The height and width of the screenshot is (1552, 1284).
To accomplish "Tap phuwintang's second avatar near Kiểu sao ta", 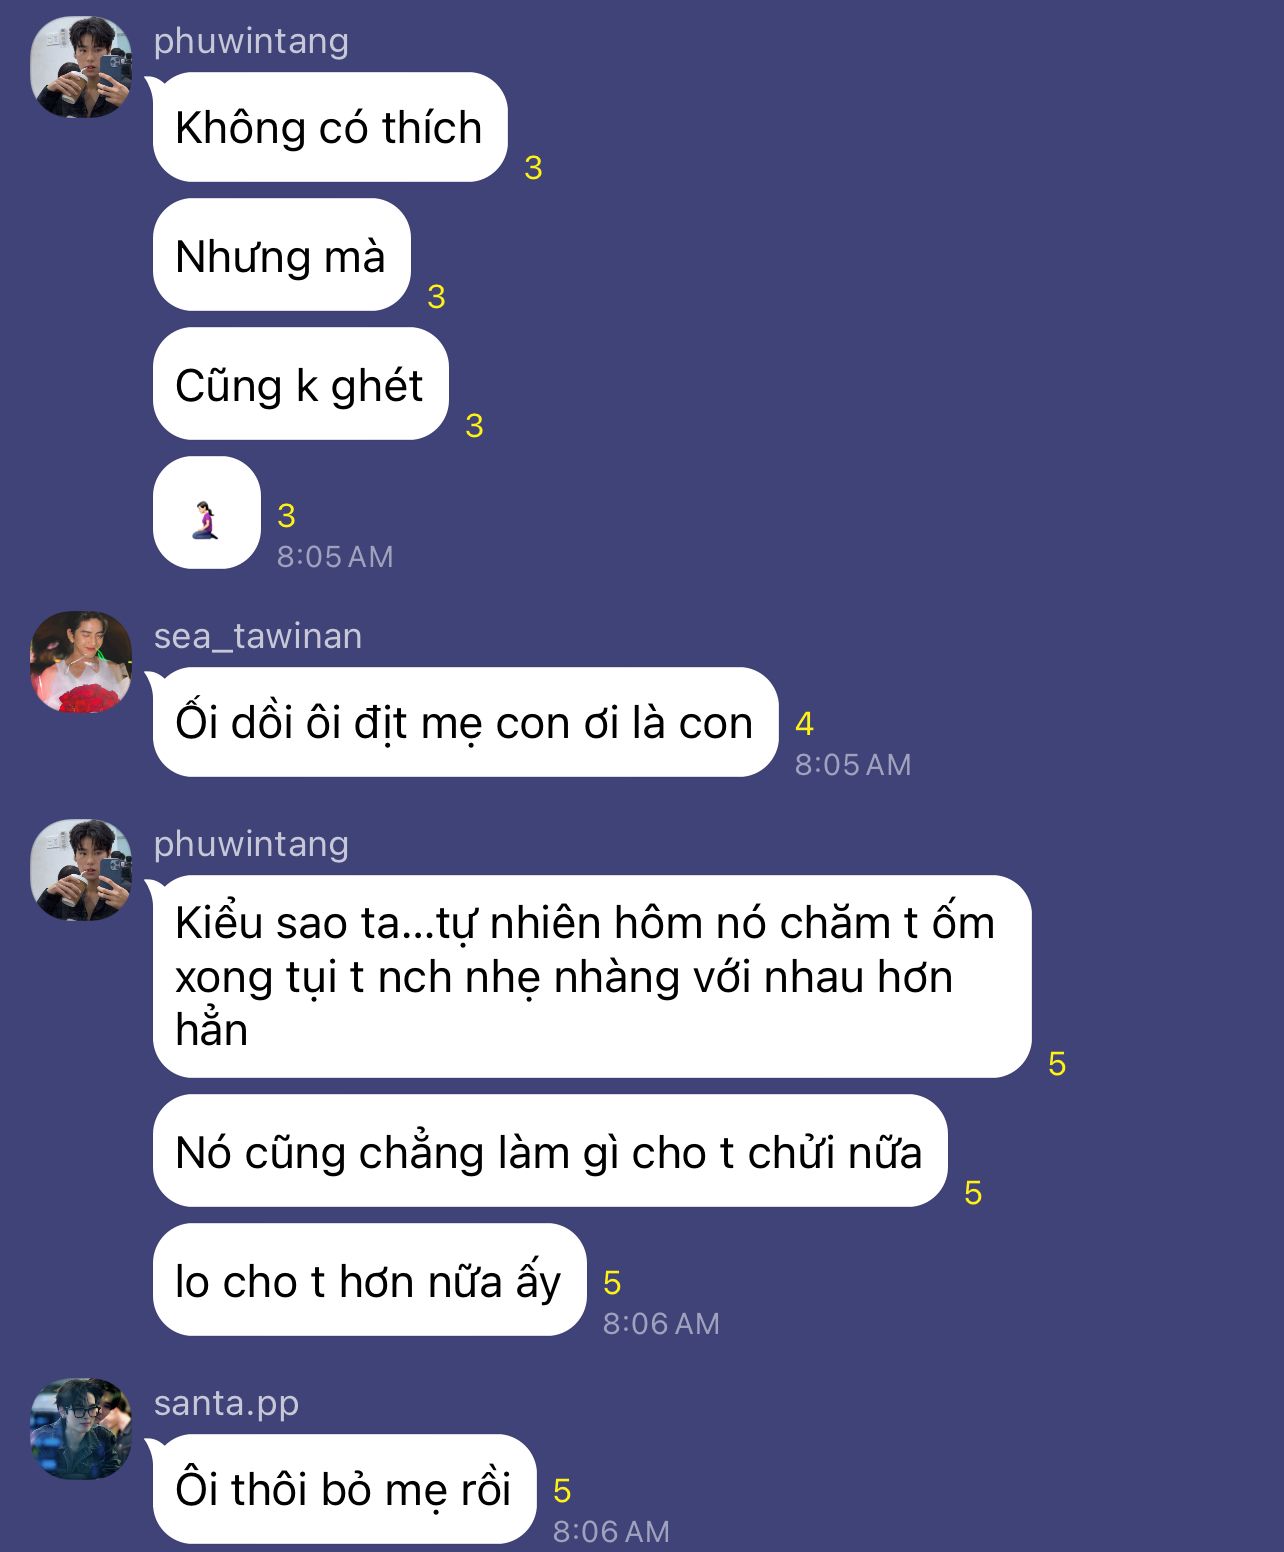I will click(81, 870).
